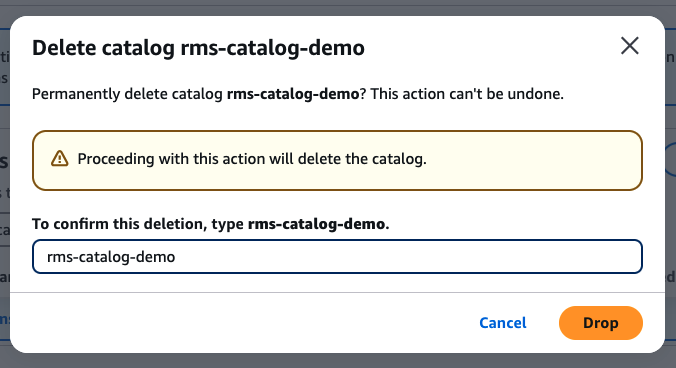The width and height of the screenshot is (676, 368).
Task: Cancel the catalog deletion
Action: [x=503, y=323]
